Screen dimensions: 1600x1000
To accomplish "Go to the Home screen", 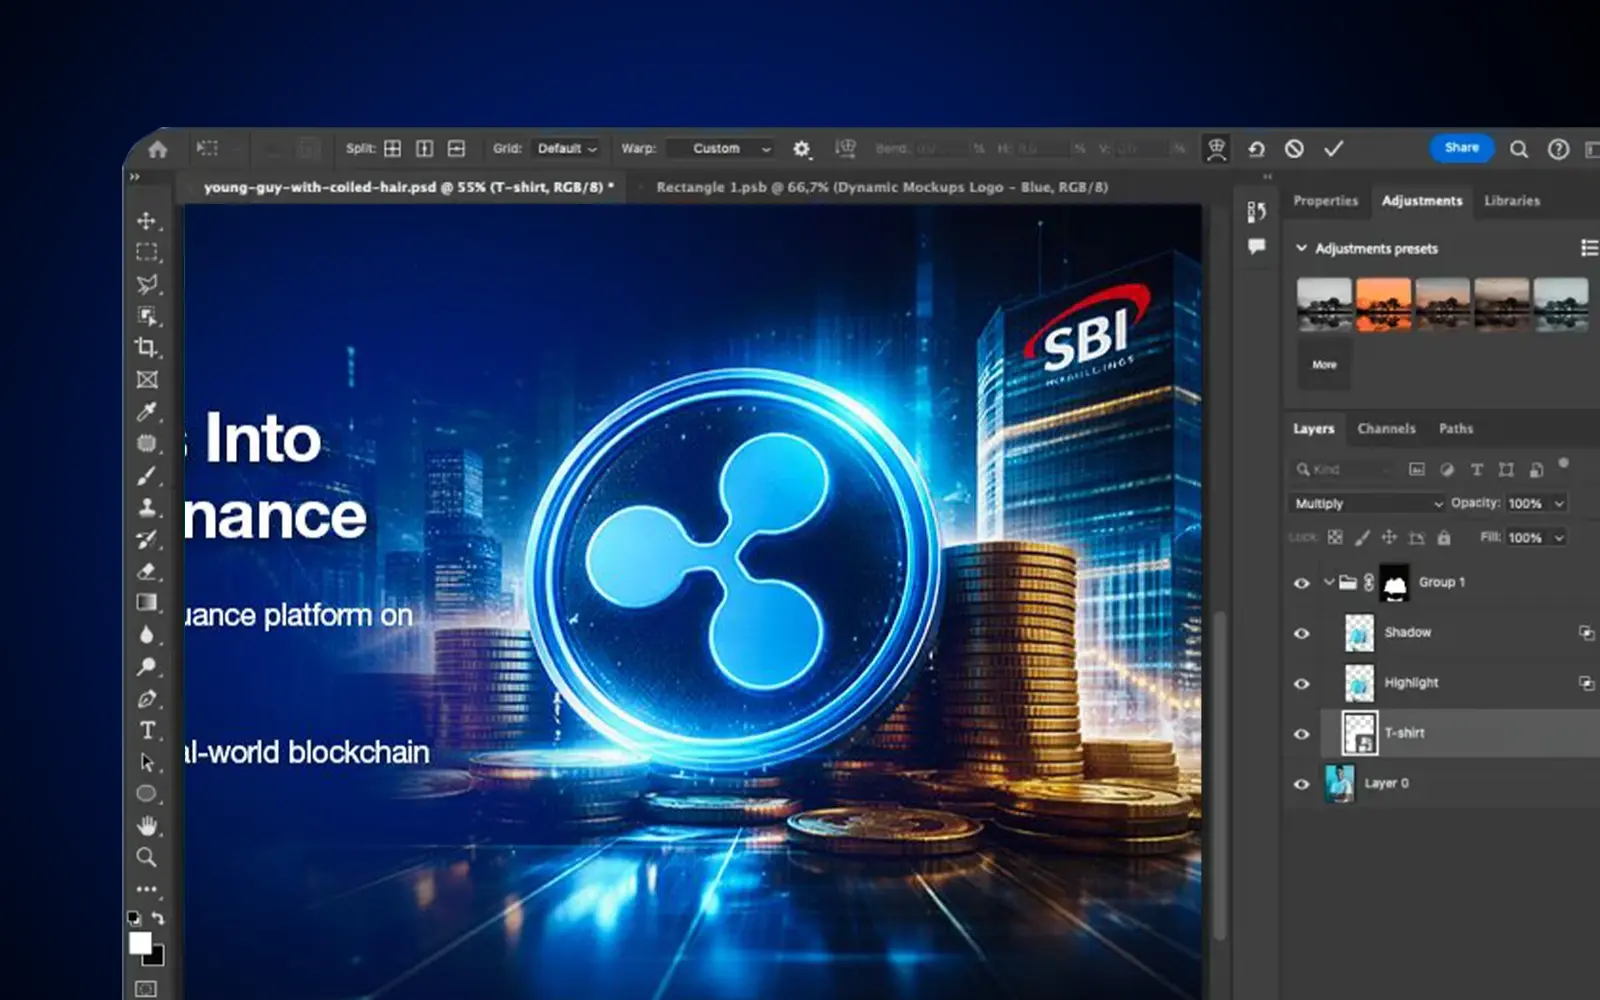I will [x=157, y=149].
